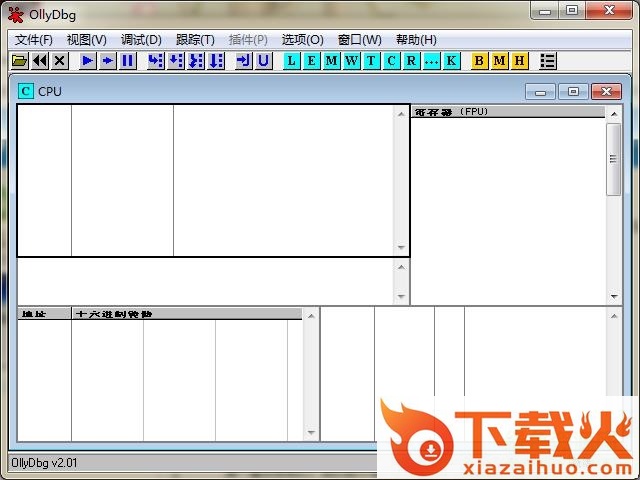This screenshot has height=480, width=640.
Task: Maximize the CPU child window
Action: [x=573, y=92]
